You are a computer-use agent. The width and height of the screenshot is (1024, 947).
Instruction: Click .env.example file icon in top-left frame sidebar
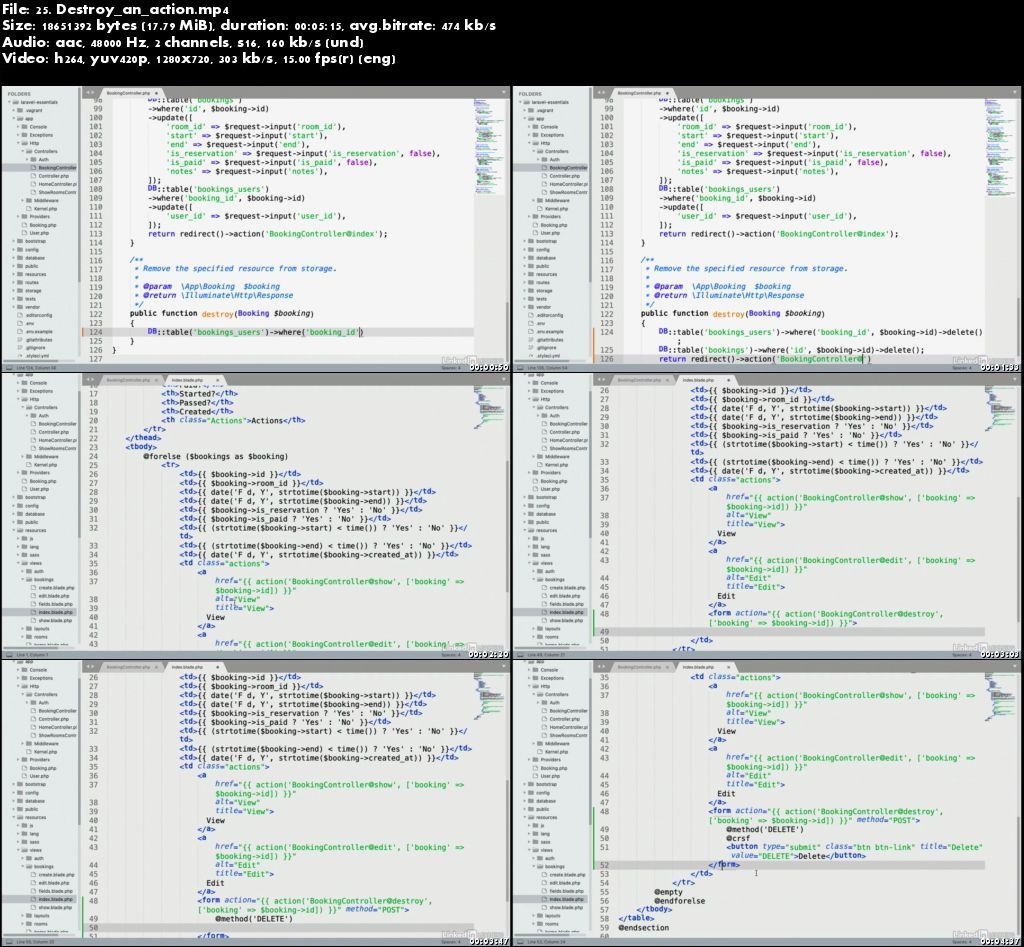pyautogui.click(x=21, y=331)
